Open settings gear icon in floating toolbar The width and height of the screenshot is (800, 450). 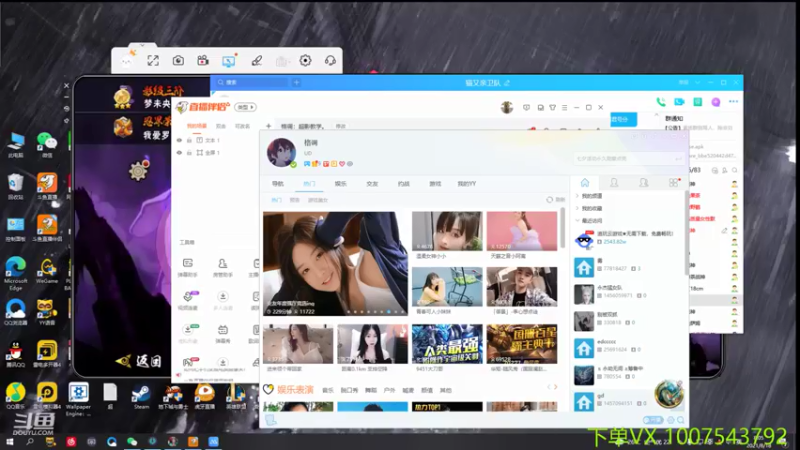point(305,61)
